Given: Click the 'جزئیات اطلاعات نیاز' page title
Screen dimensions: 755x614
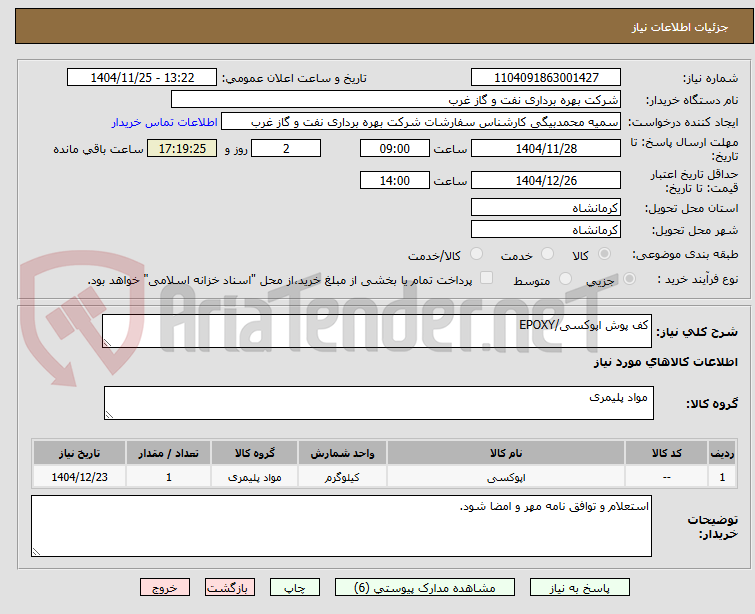Looking at the screenshot, I should (x=679, y=27).
